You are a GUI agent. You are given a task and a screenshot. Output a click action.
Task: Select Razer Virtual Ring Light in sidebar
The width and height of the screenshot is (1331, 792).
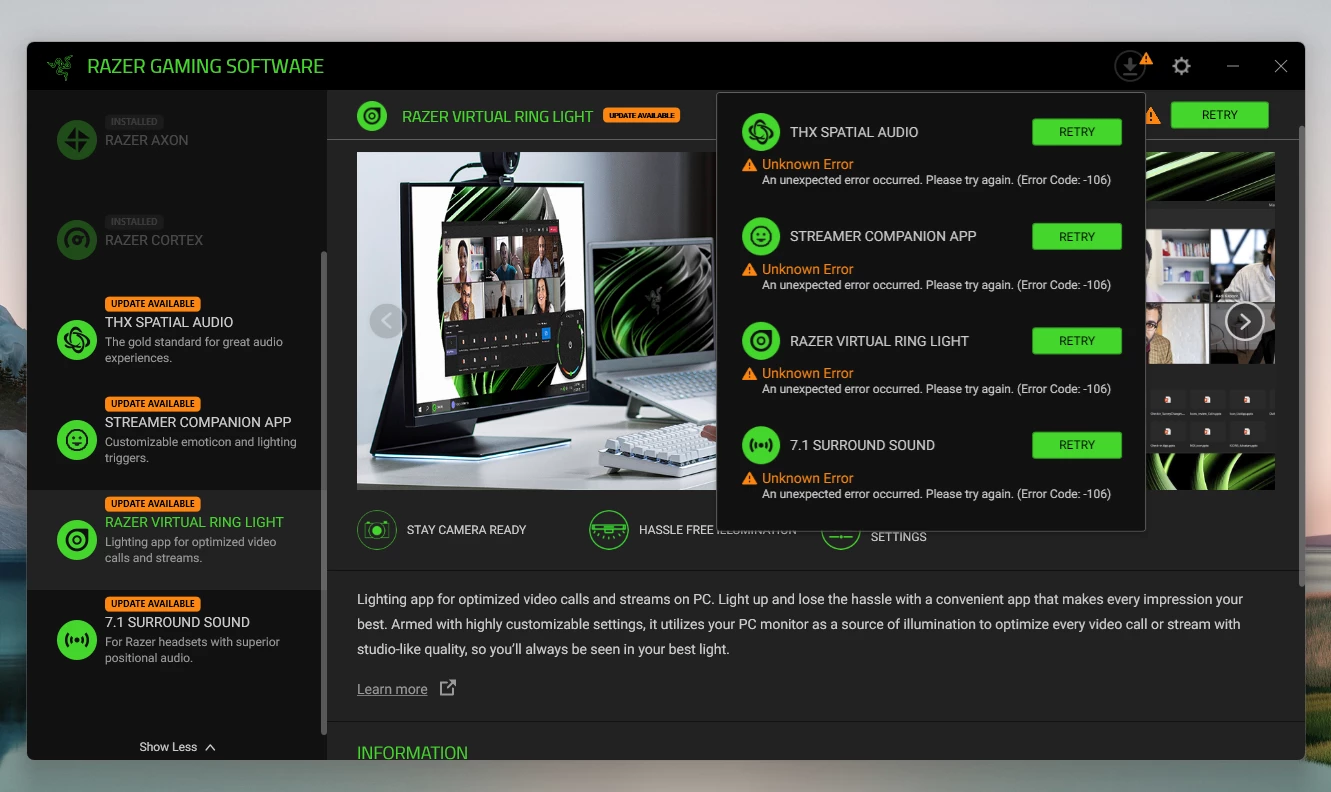point(174,540)
